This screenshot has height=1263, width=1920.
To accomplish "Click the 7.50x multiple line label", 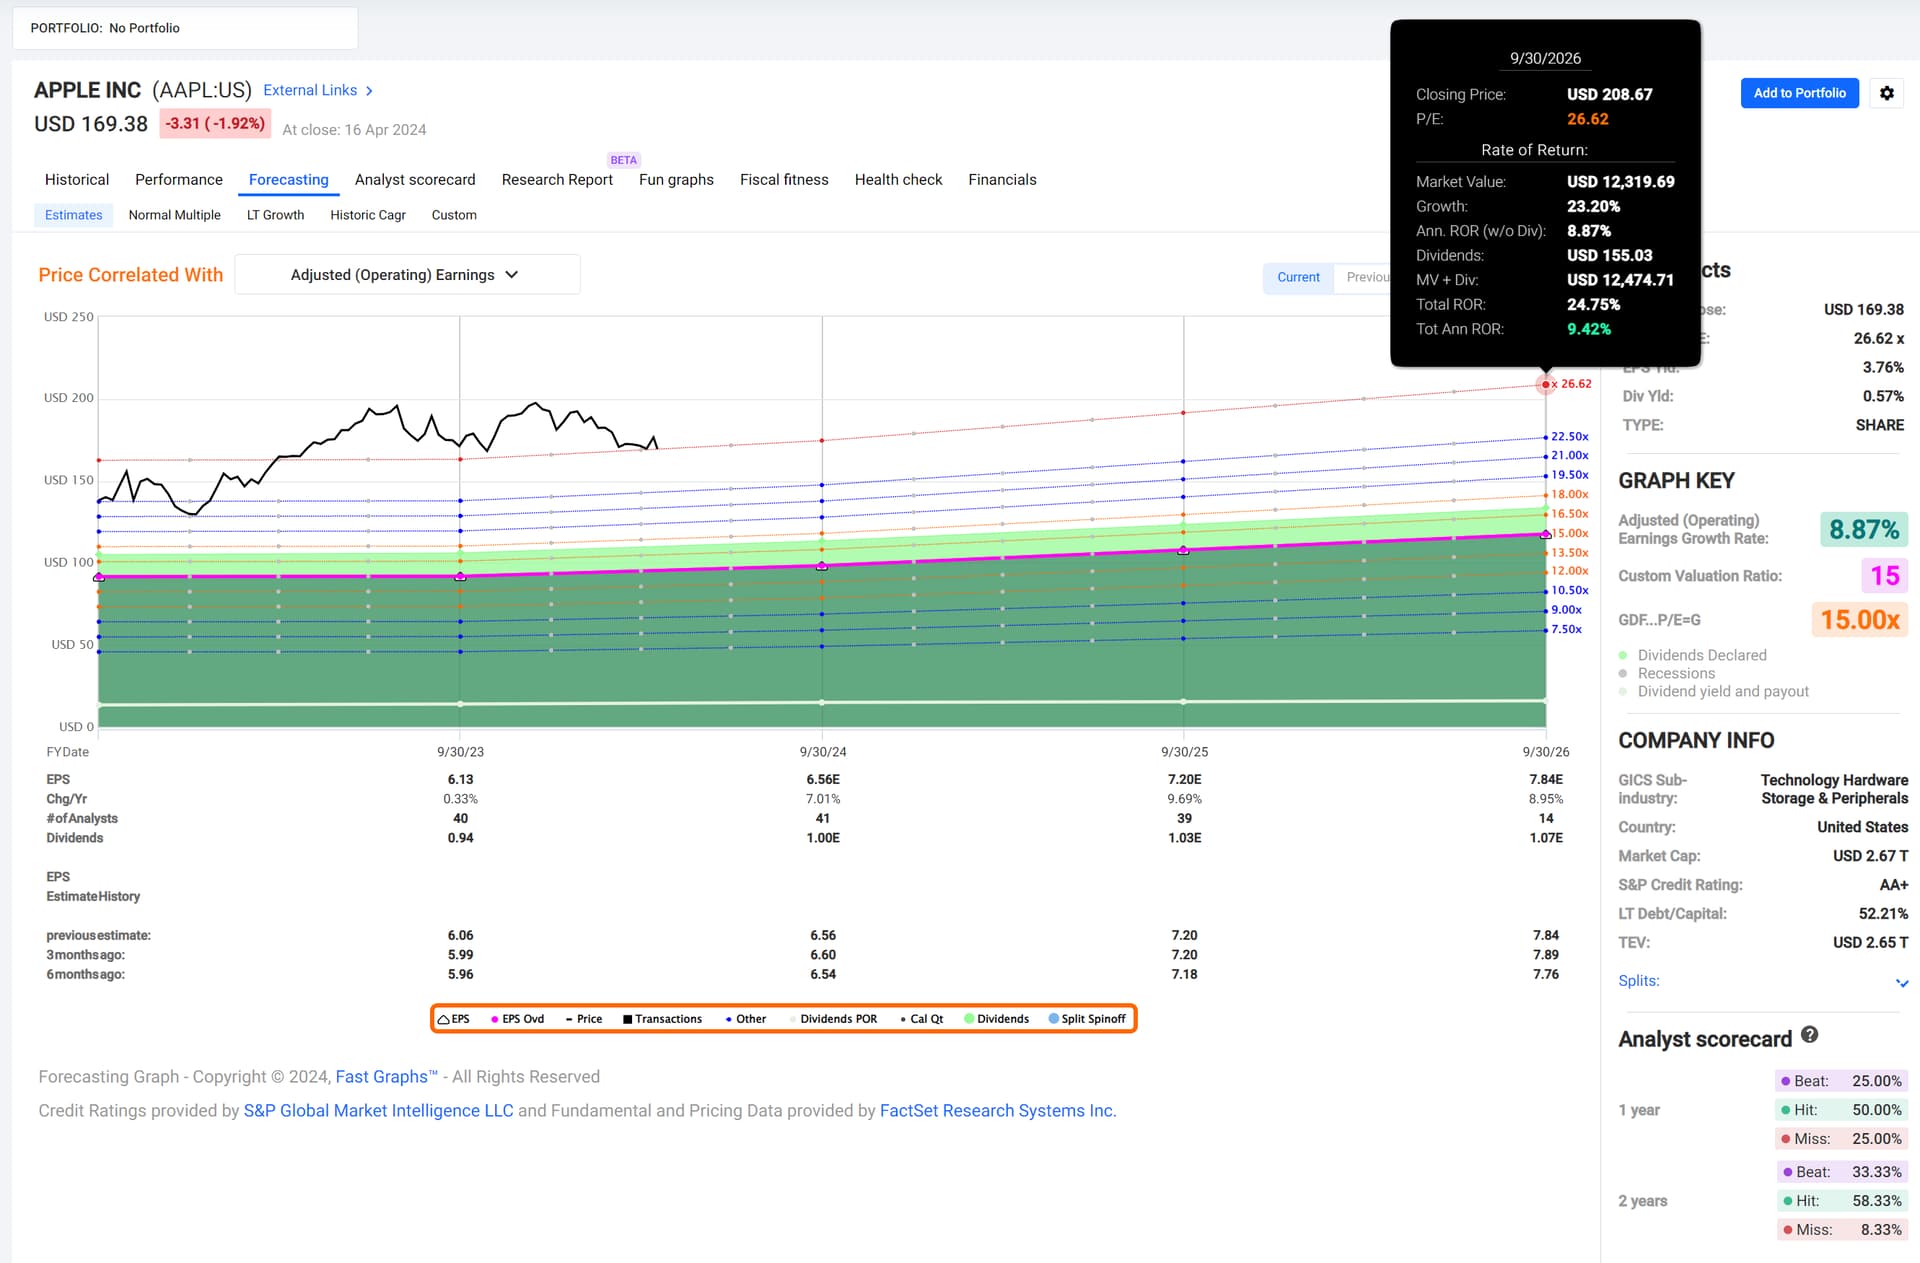I will (x=1566, y=630).
